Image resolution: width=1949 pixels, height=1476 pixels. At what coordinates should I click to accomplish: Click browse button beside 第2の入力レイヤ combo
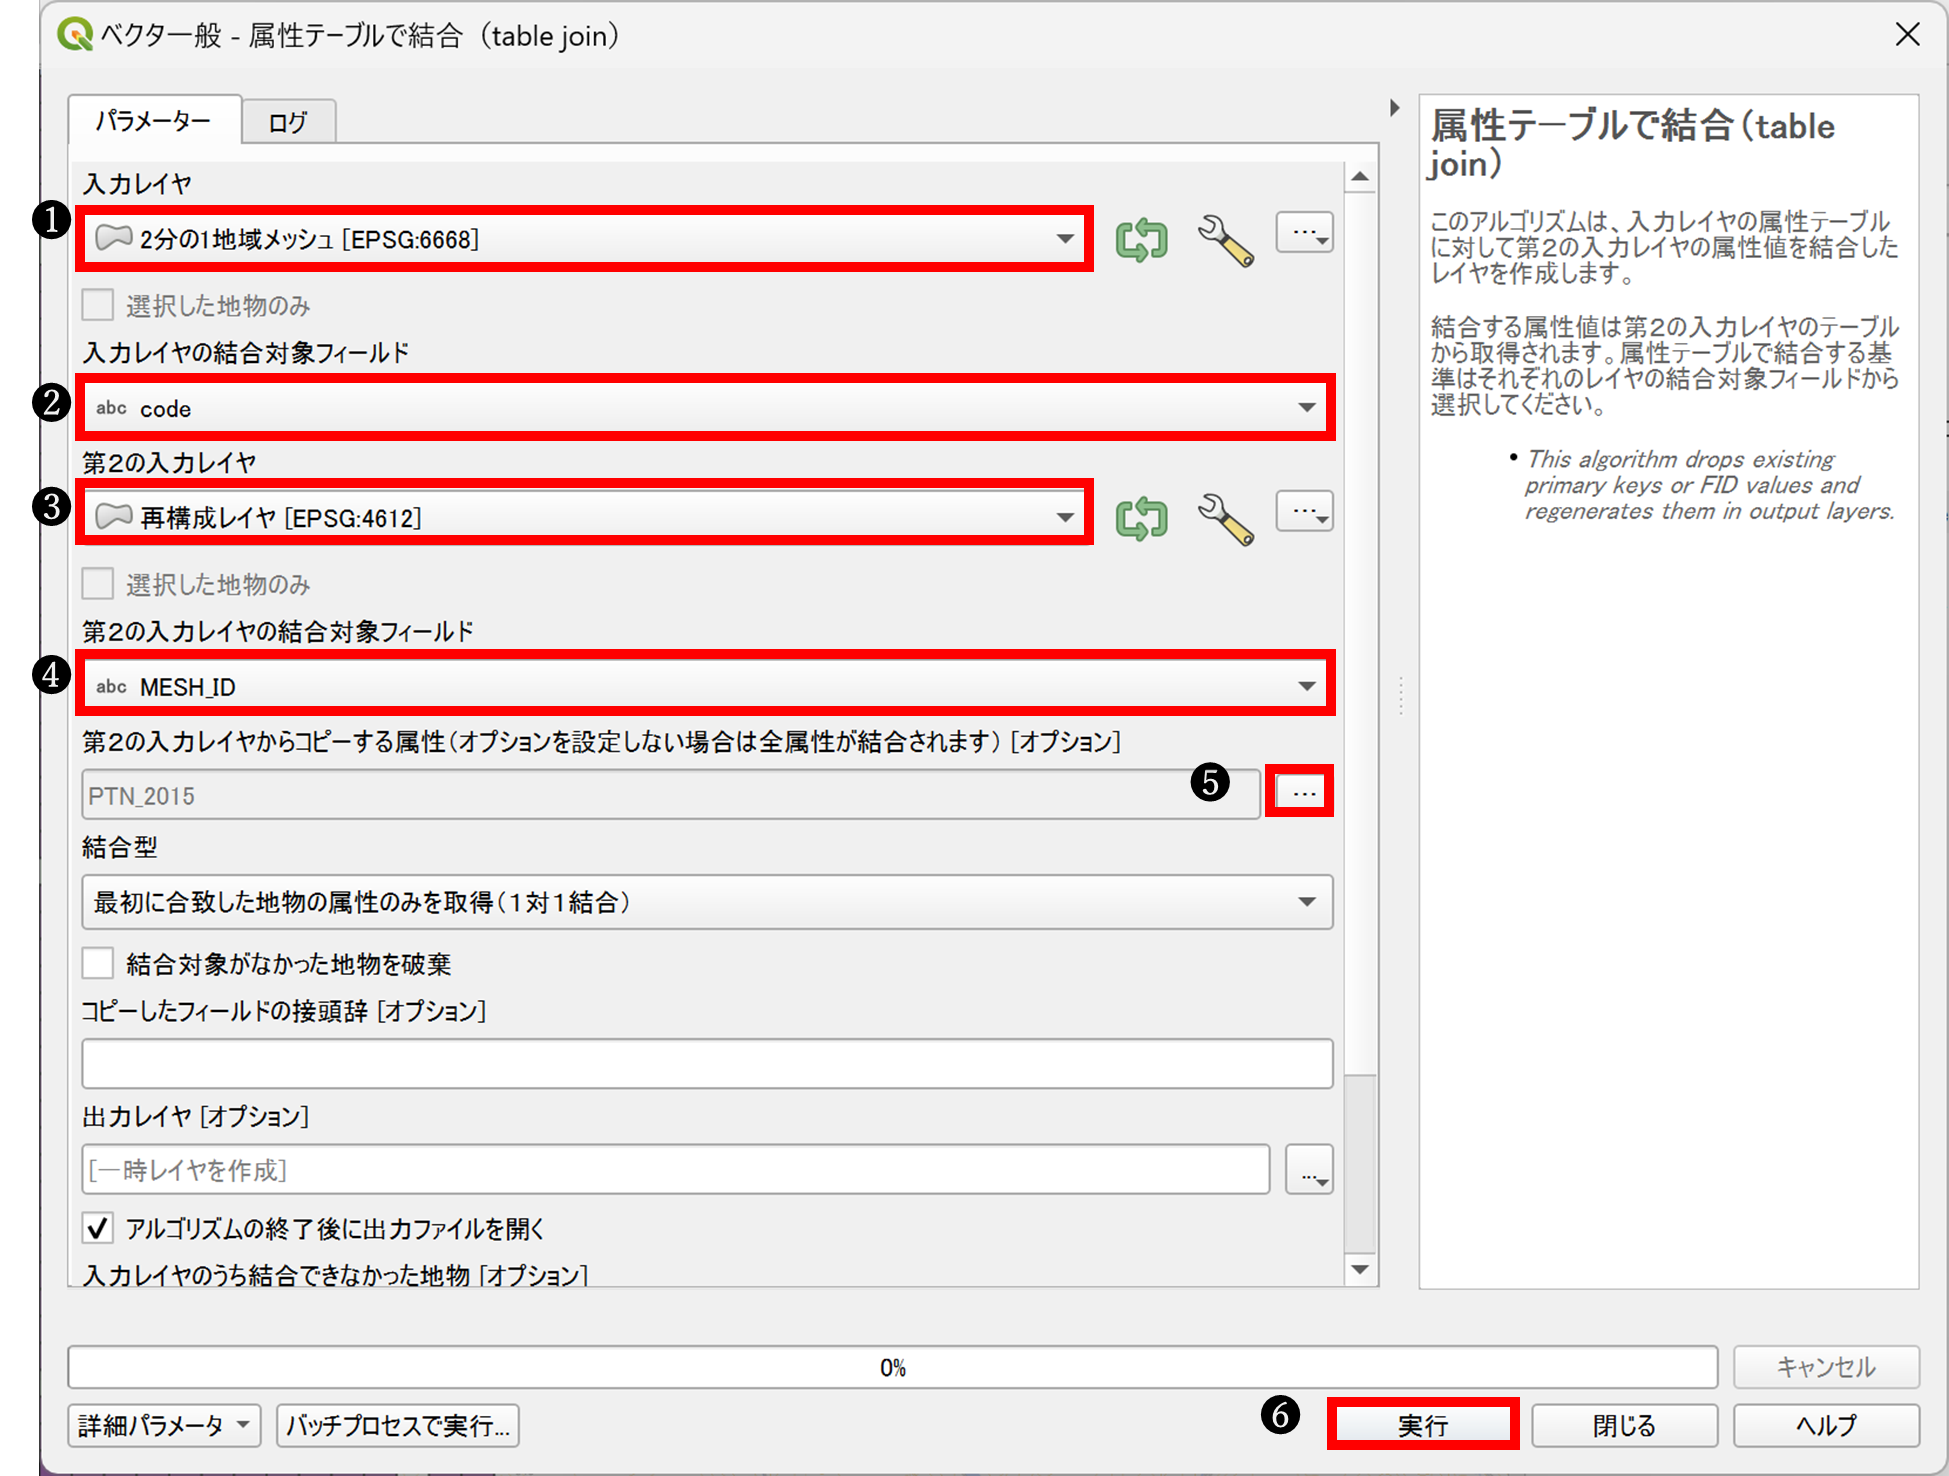point(1305,512)
